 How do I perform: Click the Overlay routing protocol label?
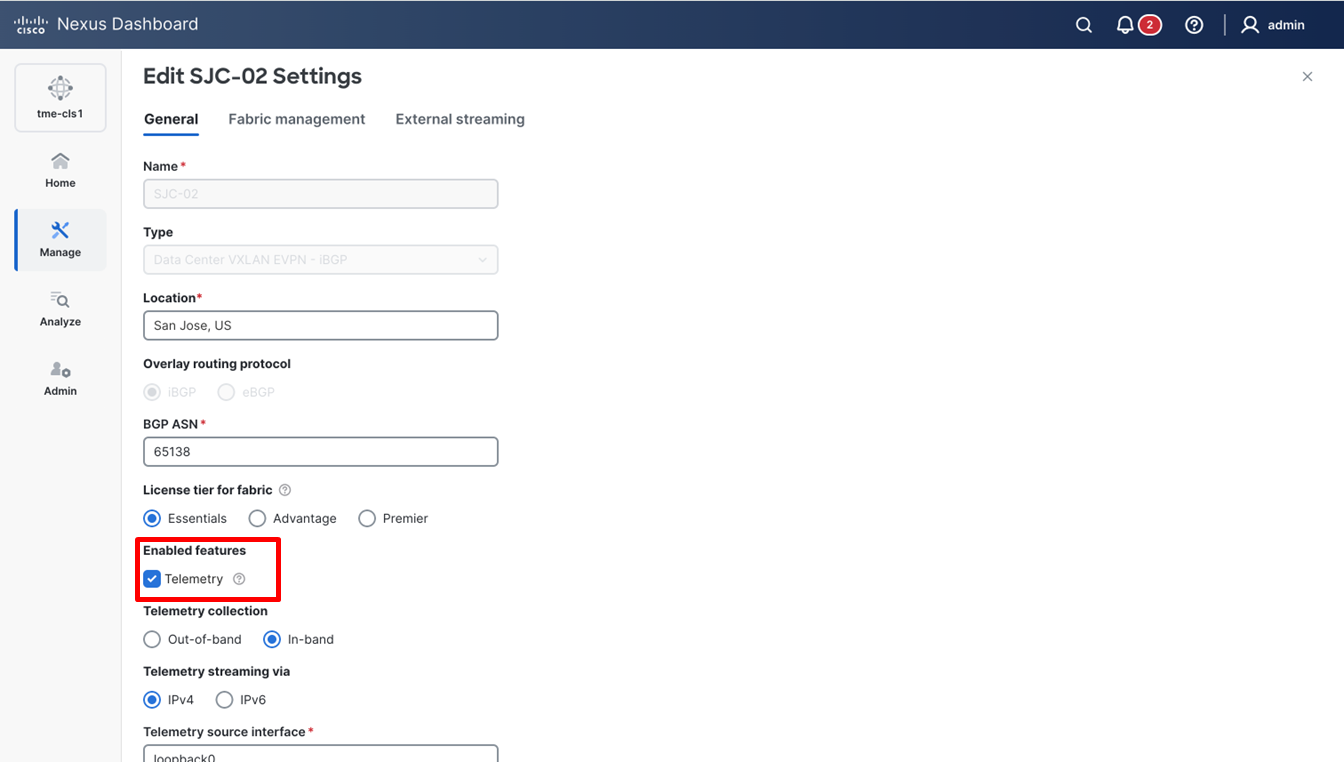(217, 364)
